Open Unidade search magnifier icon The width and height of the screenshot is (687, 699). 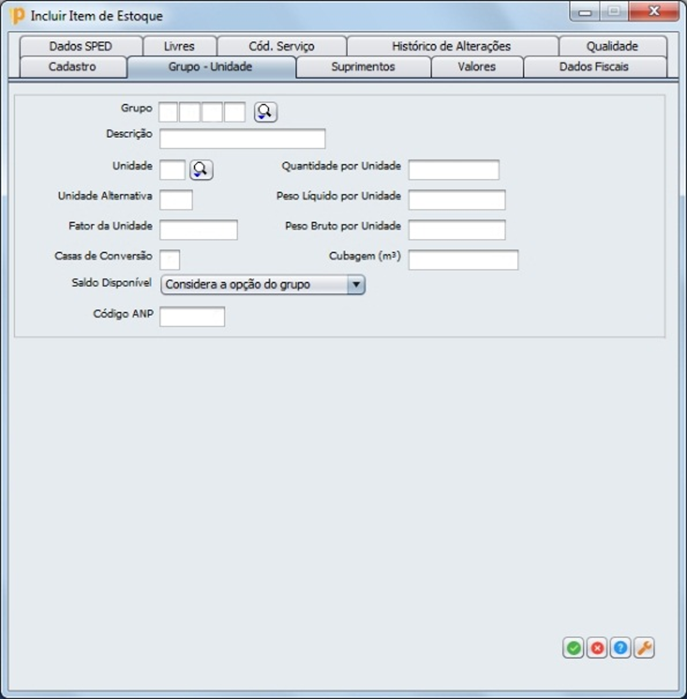click(201, 170)
